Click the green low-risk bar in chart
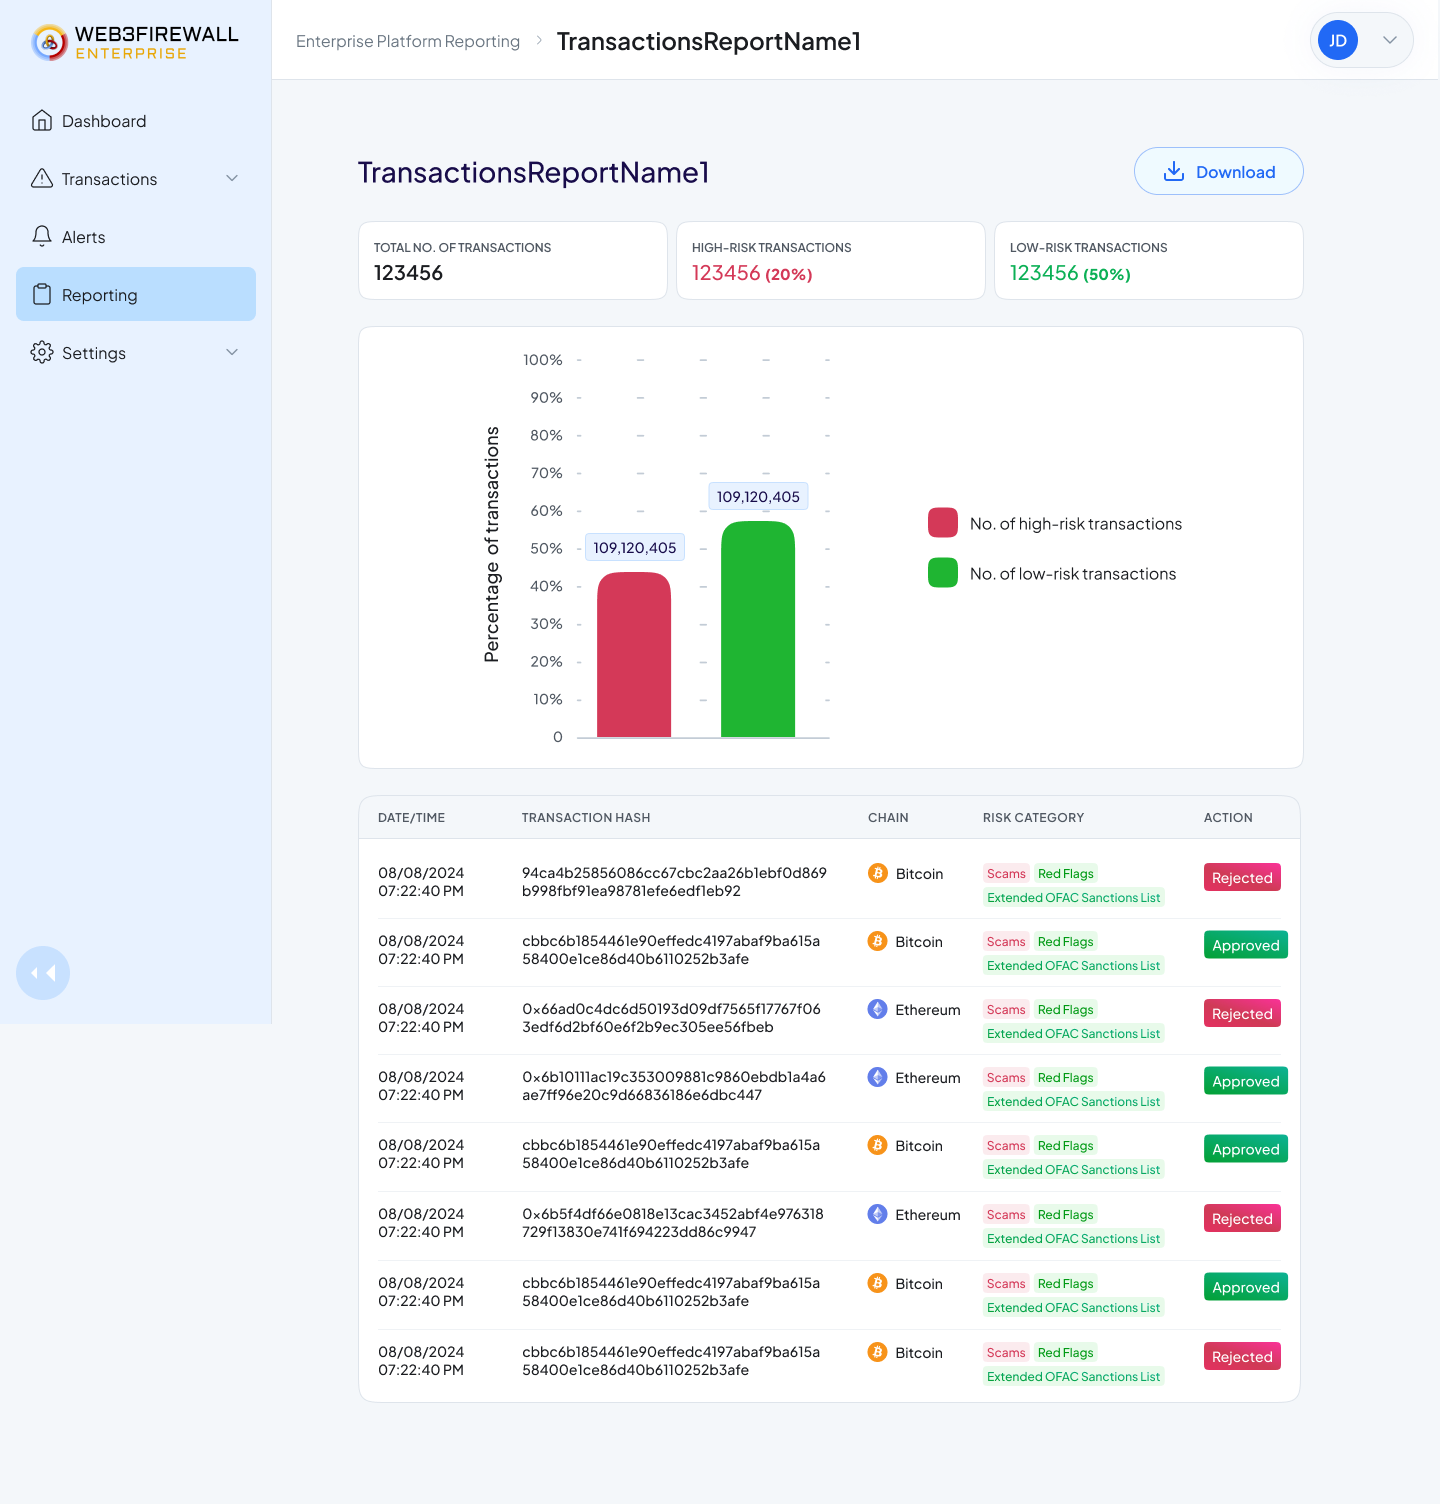This screenshot has width=1440, height=1504. [758, 629]
